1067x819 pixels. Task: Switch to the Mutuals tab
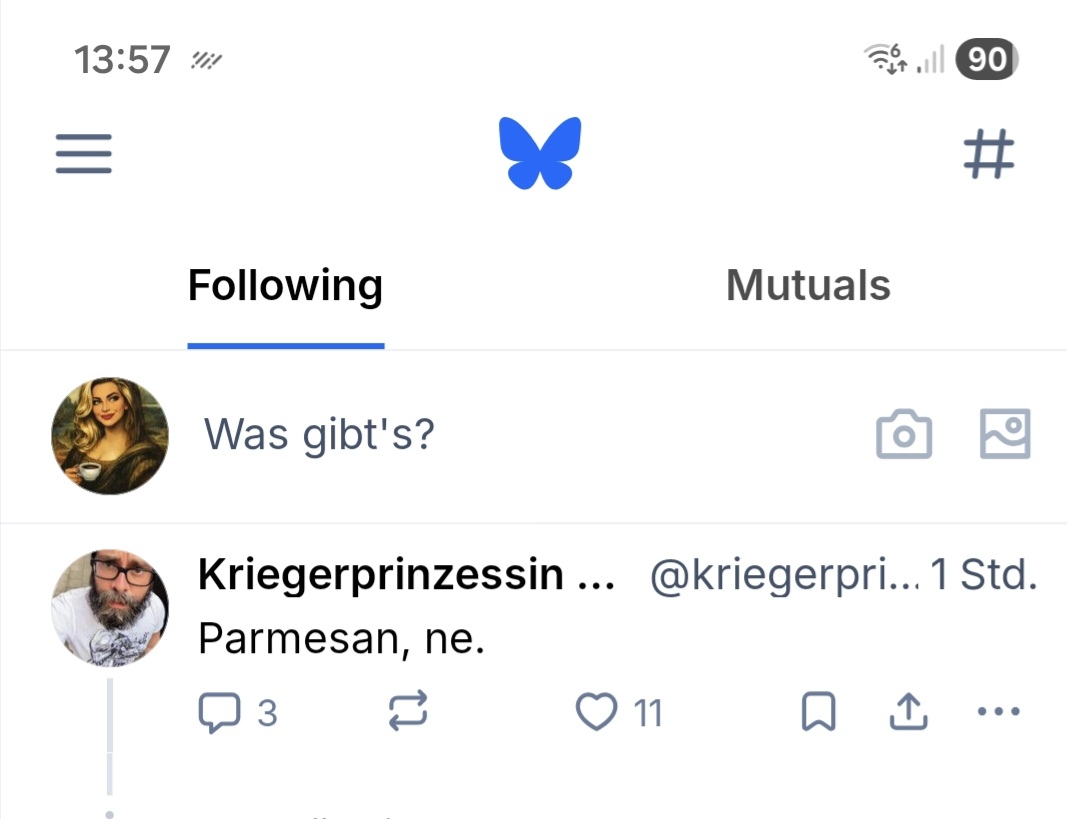click(x=808, y=286)
